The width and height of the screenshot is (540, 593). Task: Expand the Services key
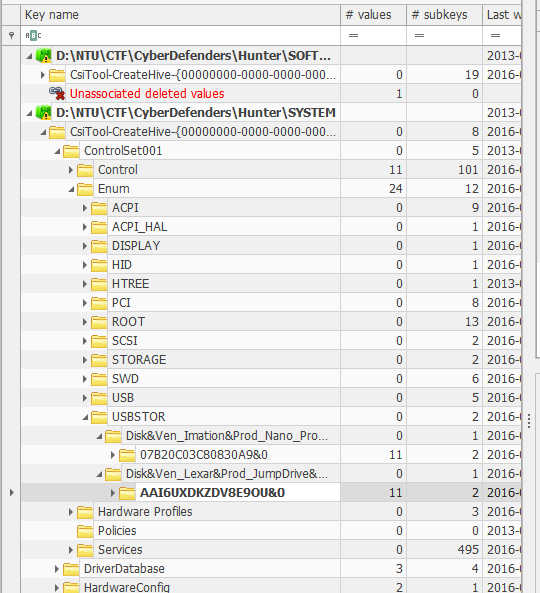click(x=71, y=550)
